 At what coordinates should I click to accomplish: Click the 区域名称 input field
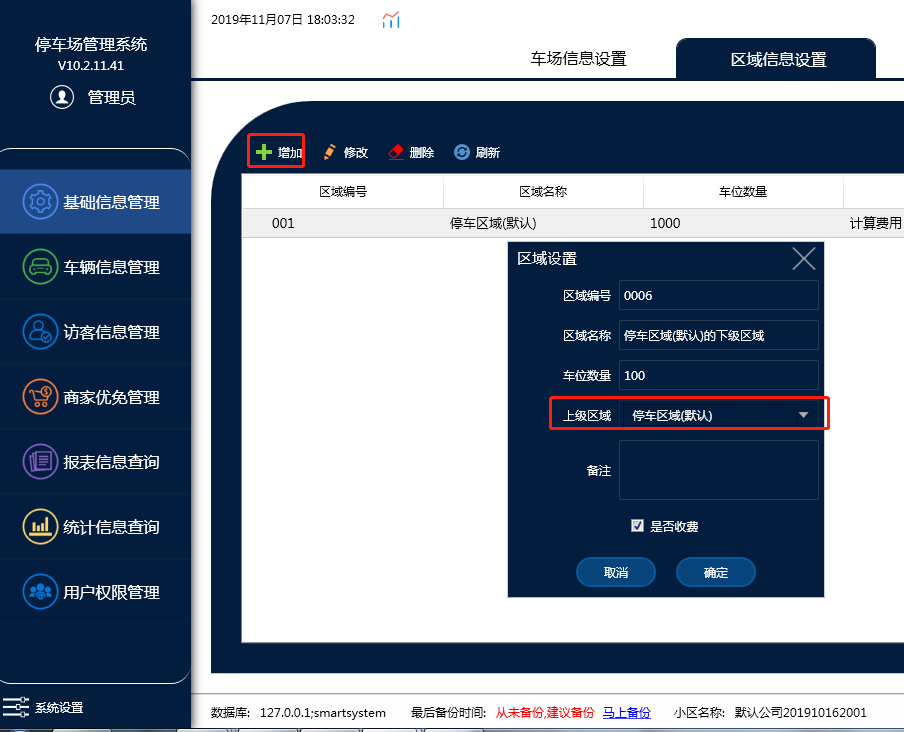(x=718, y=335)
